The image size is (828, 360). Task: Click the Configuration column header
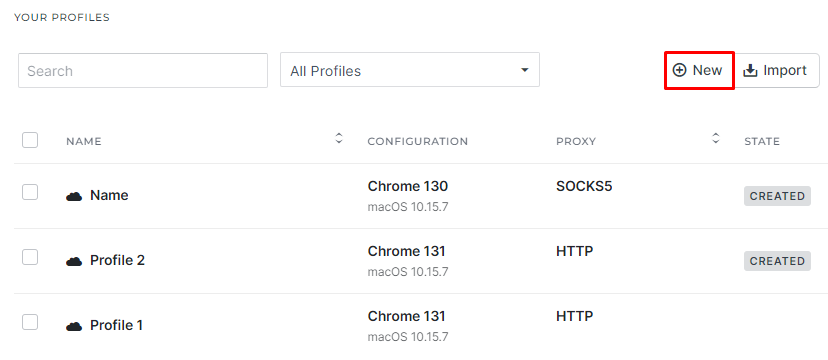(x=418, y=141)
